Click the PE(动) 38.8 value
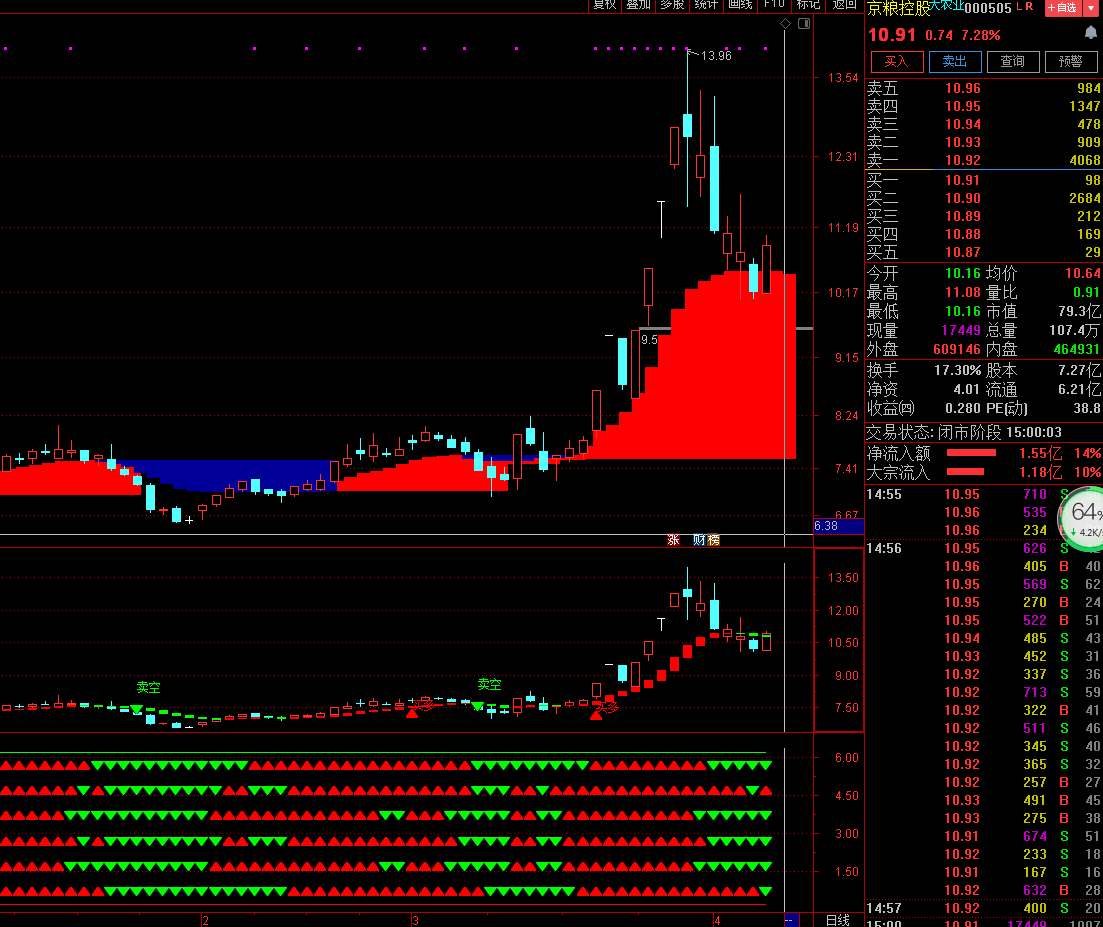The height and width of the screenshot is (927, 1103). click(x=1087, y=408)
